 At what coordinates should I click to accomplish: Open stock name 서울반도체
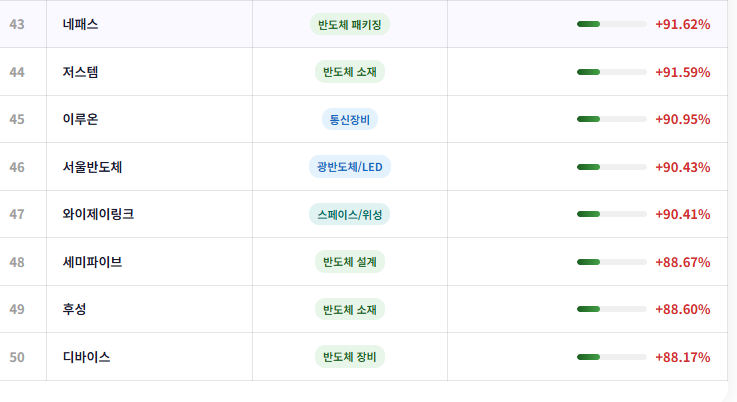tap(93, 167)
